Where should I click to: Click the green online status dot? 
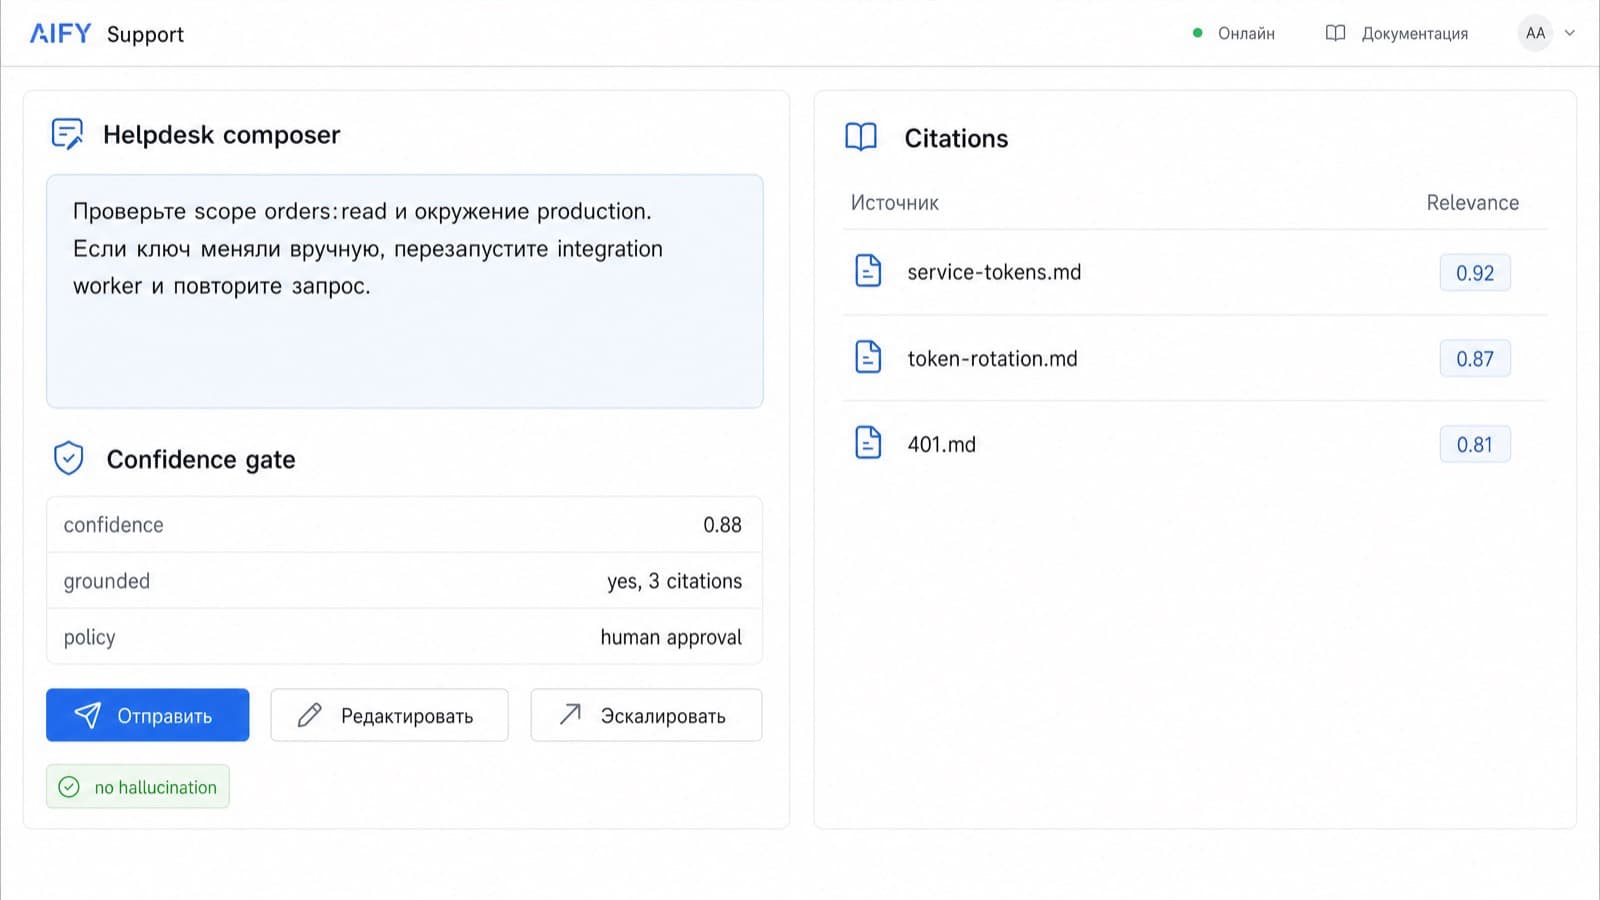(1198, 33)
